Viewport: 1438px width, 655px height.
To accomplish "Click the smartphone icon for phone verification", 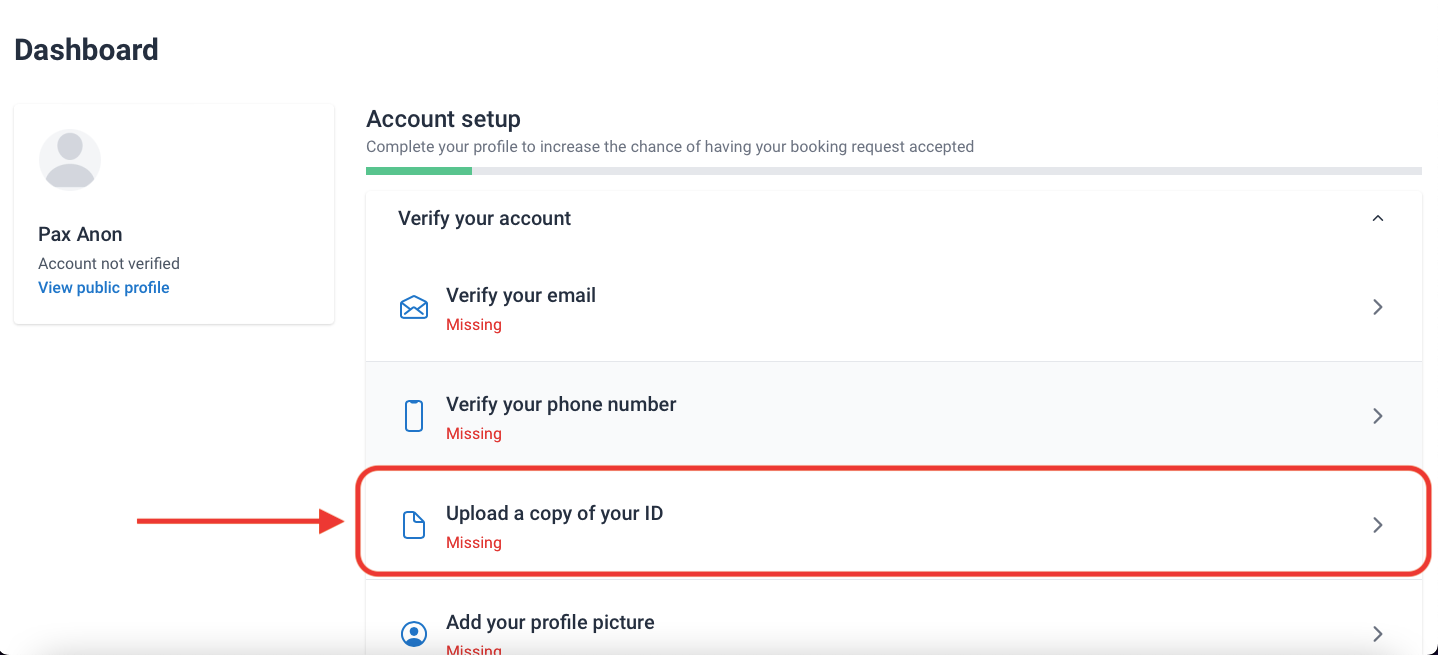I will pos(414,416).
